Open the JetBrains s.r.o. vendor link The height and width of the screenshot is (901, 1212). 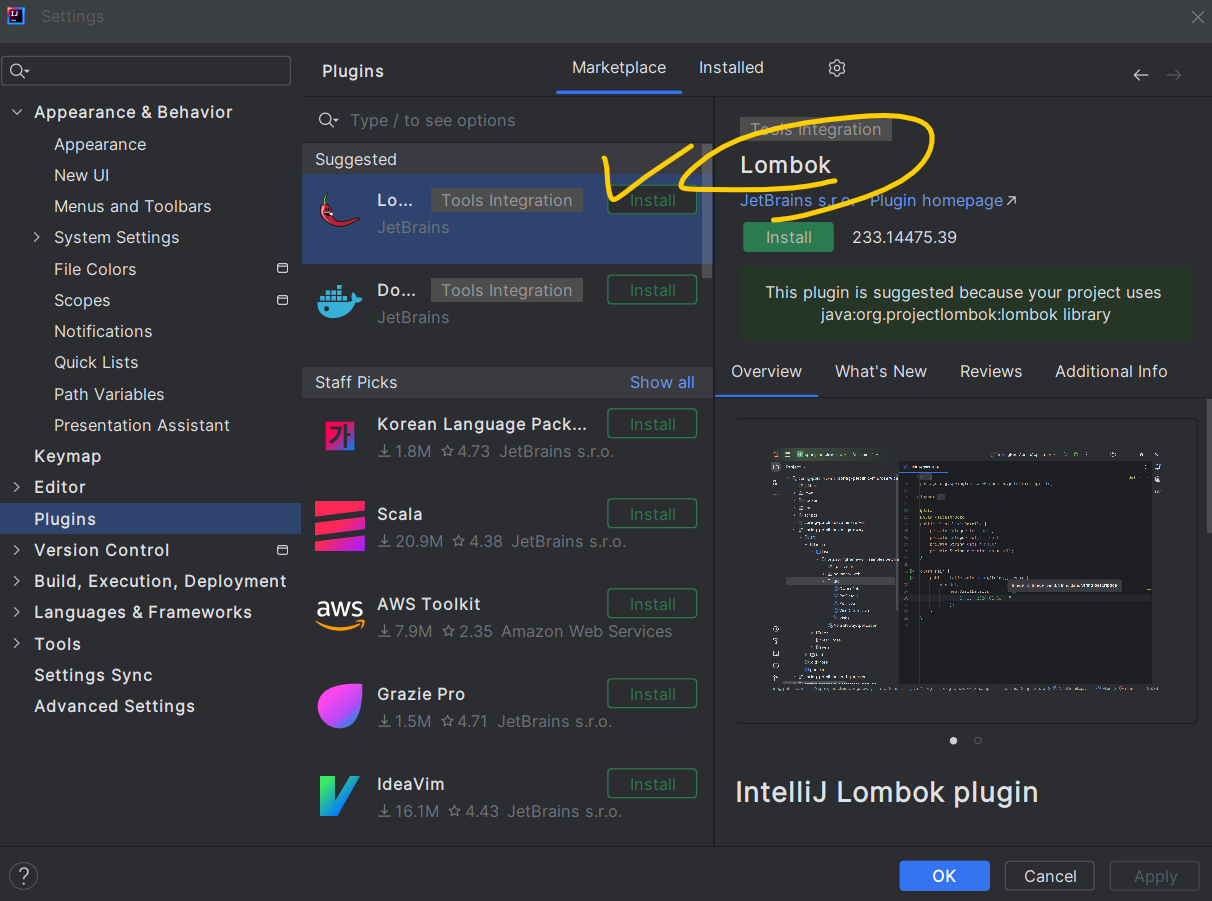[798, 200]
